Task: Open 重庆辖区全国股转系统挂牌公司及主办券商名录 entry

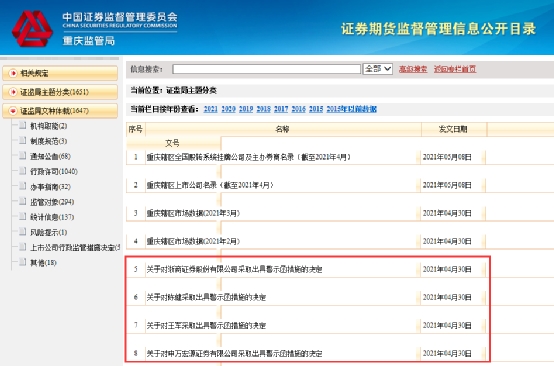Action: tap(249, 157)
